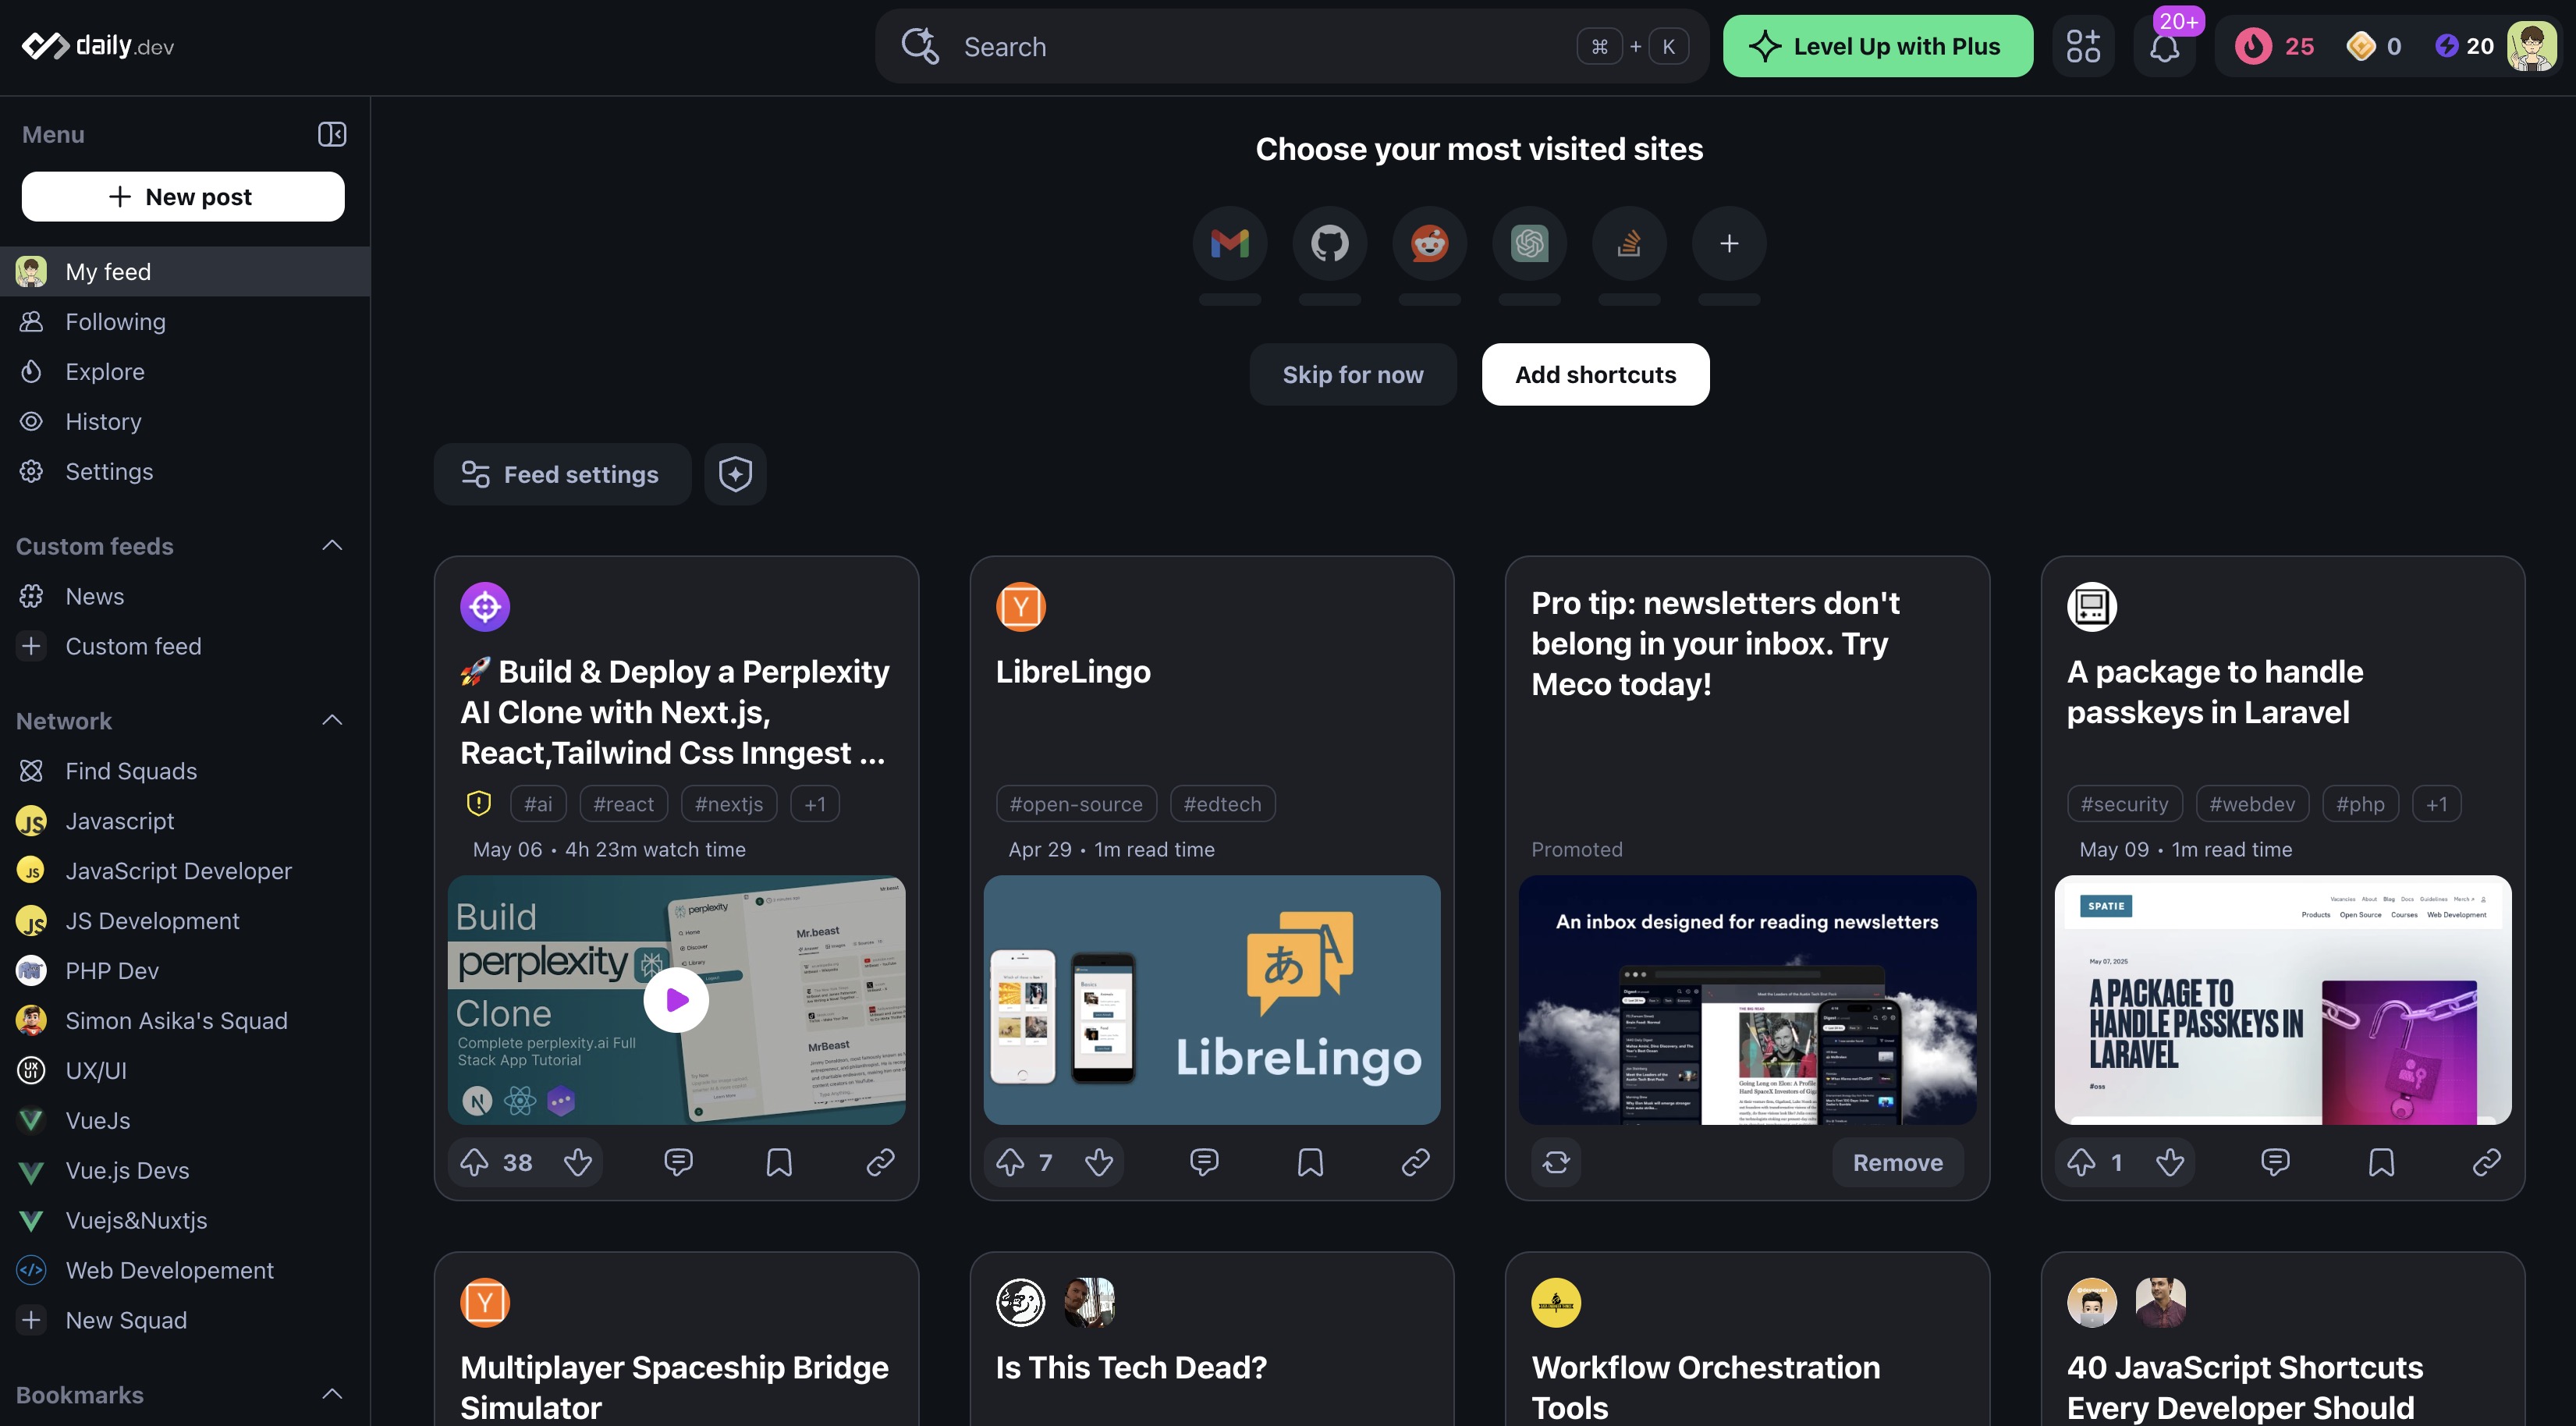Open the content shield icon beside Feed settings
The width and height of the screenshot is (2576, 1426).
pos(735,474)
